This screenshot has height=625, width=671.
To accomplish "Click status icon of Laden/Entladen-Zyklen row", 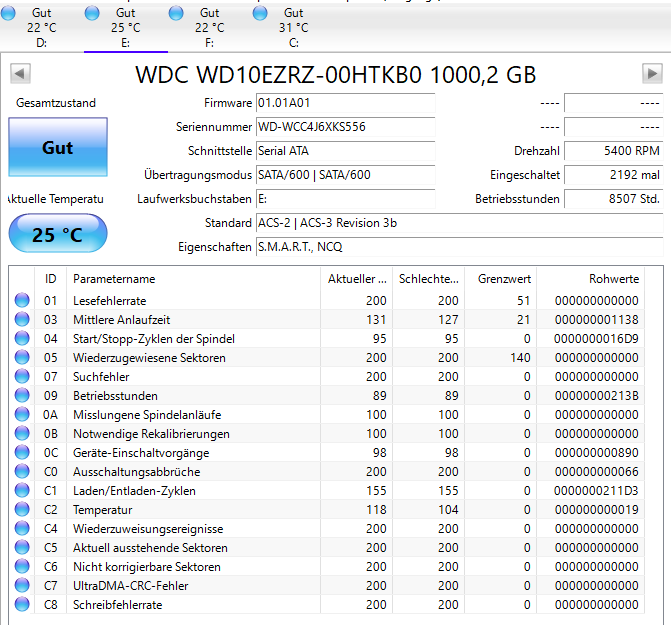I will click(22, 490).
